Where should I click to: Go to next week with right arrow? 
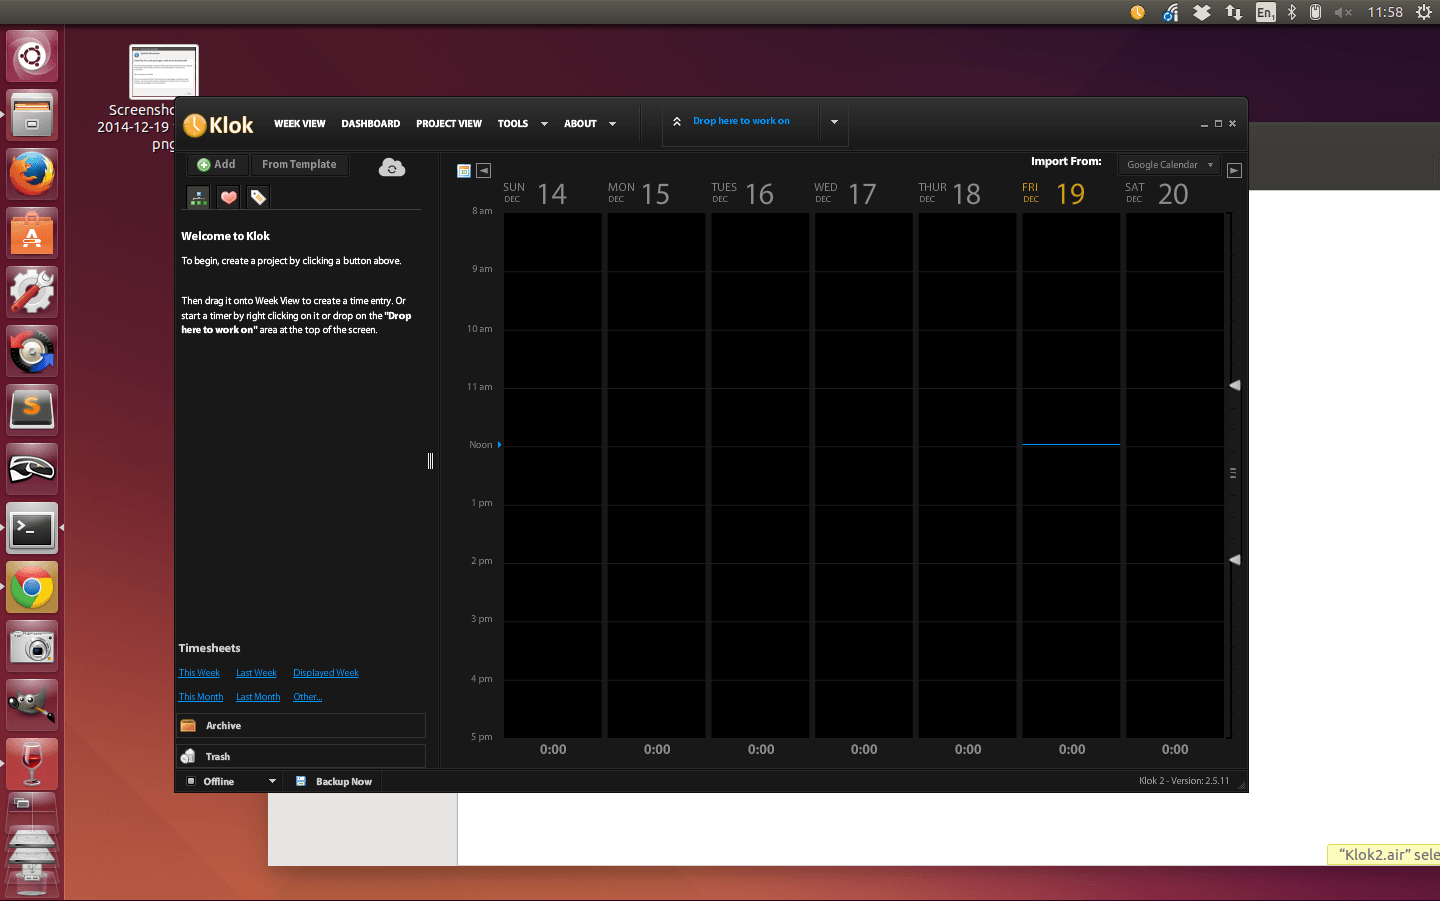1234,171
